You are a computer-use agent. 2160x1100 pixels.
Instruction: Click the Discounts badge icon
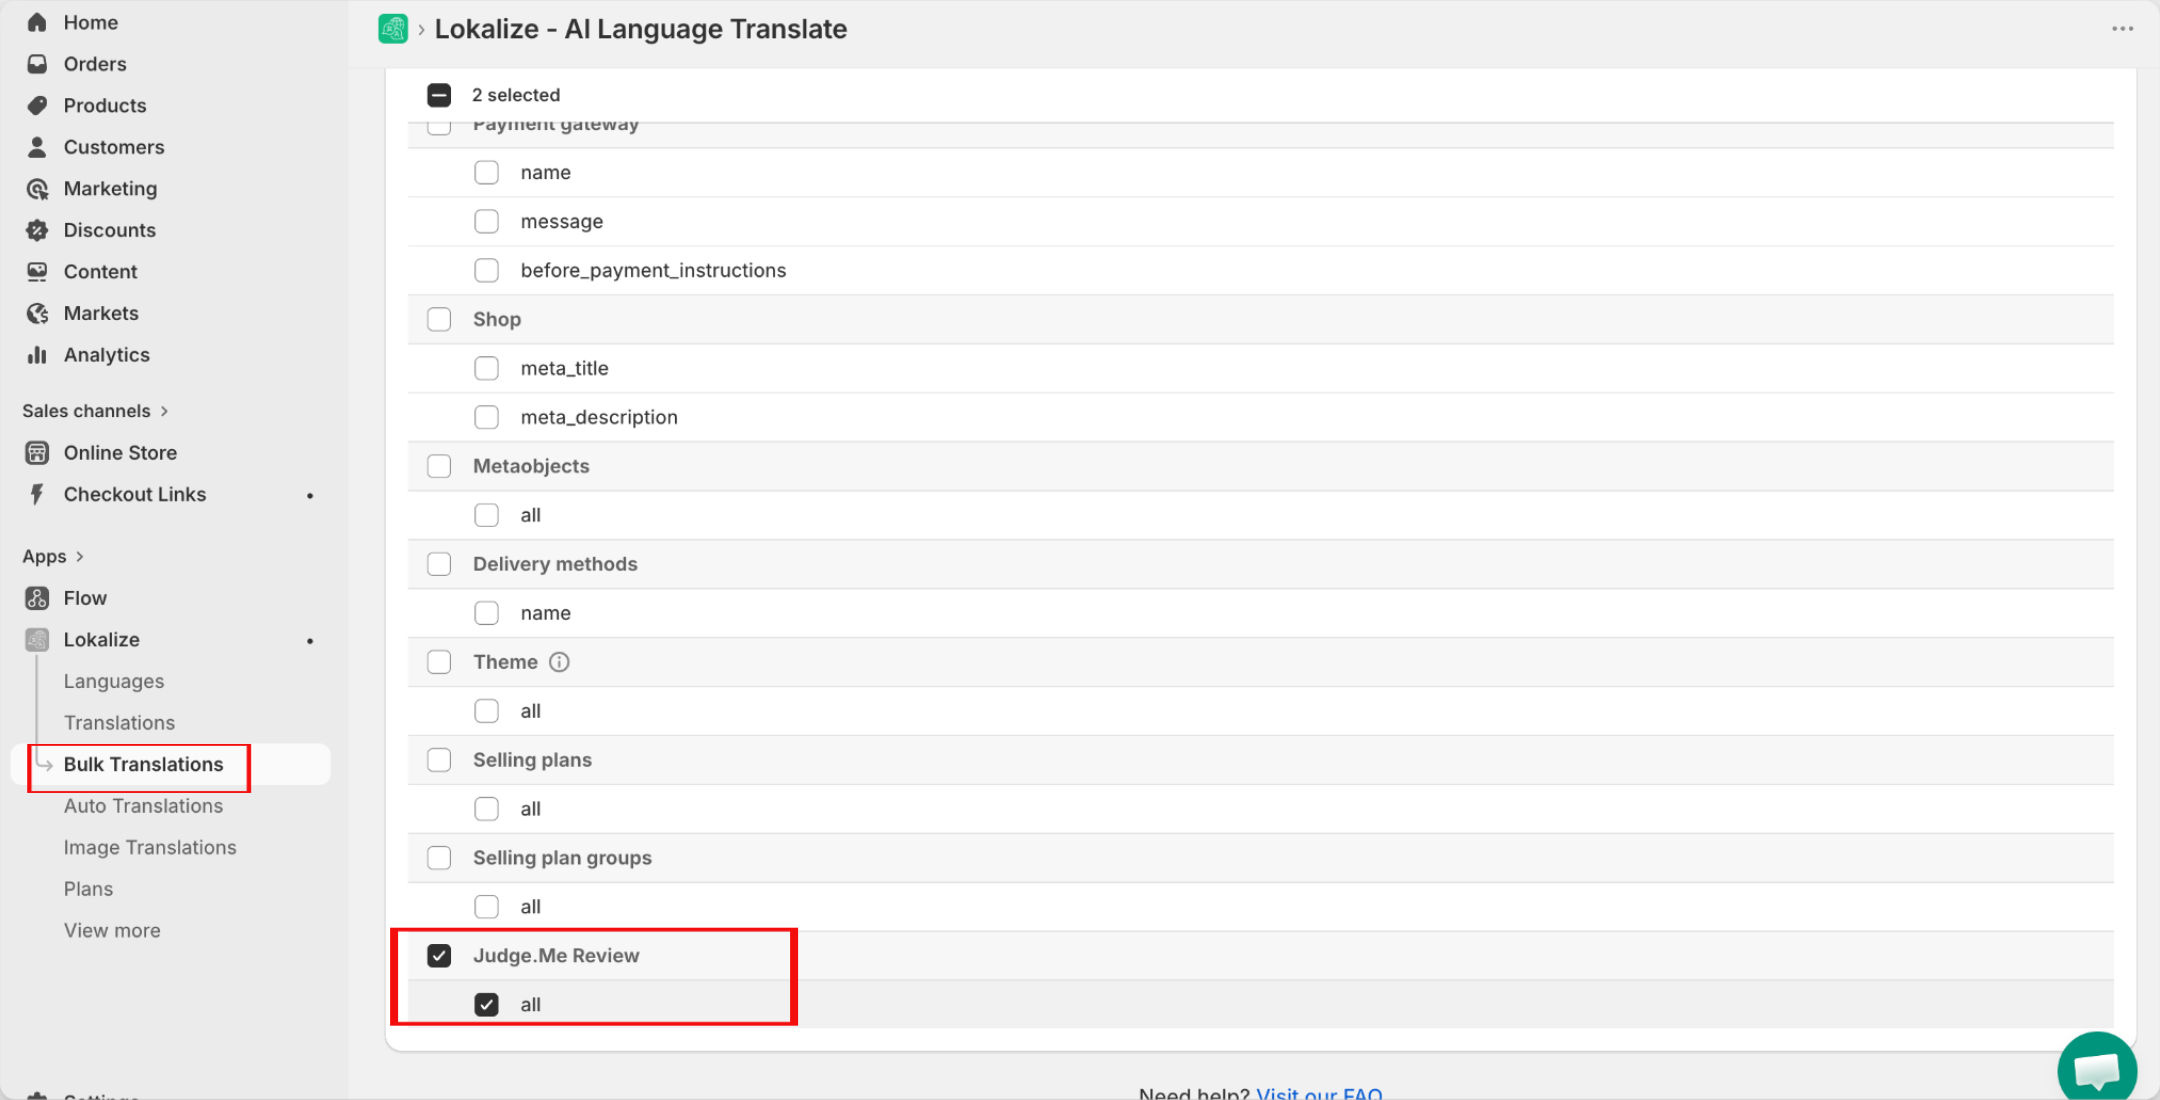click(x=37, y=230)
